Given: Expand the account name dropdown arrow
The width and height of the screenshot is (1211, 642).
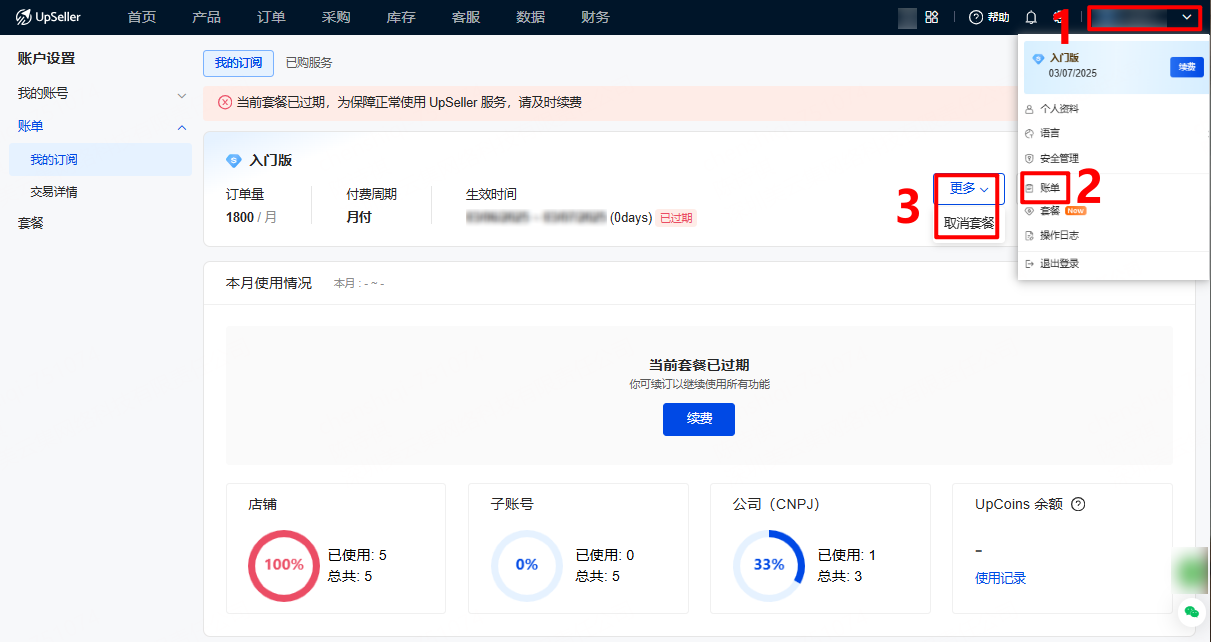Looking at the screenshot, I should tap(1186, 17).
